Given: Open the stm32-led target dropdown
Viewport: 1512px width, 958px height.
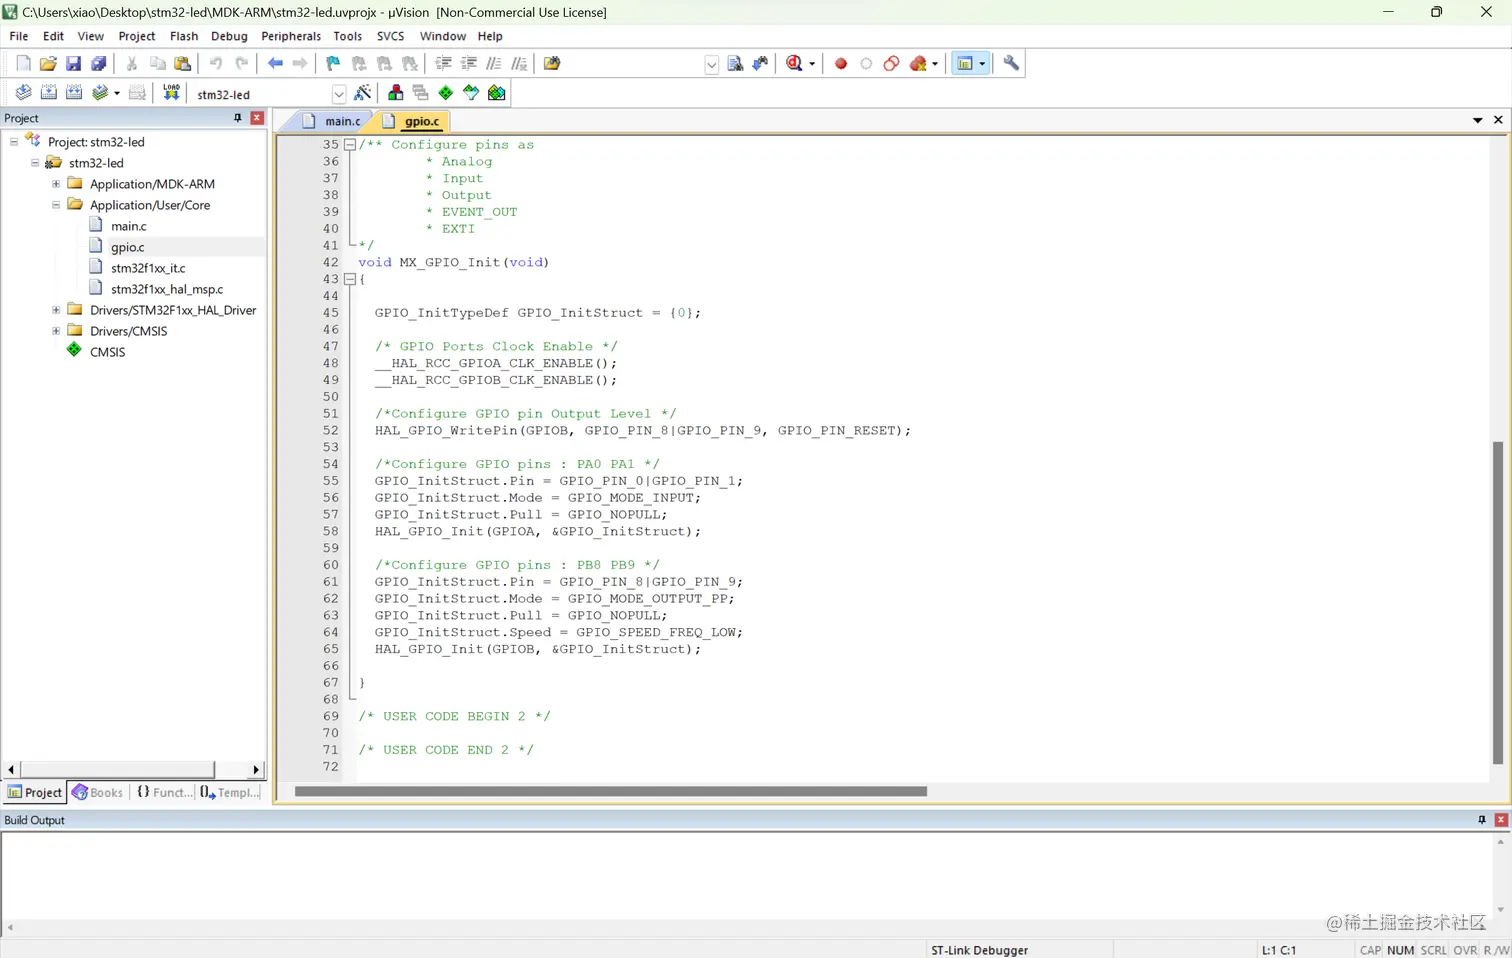Looking at the screenshot, I should click(x=339, y=94).
